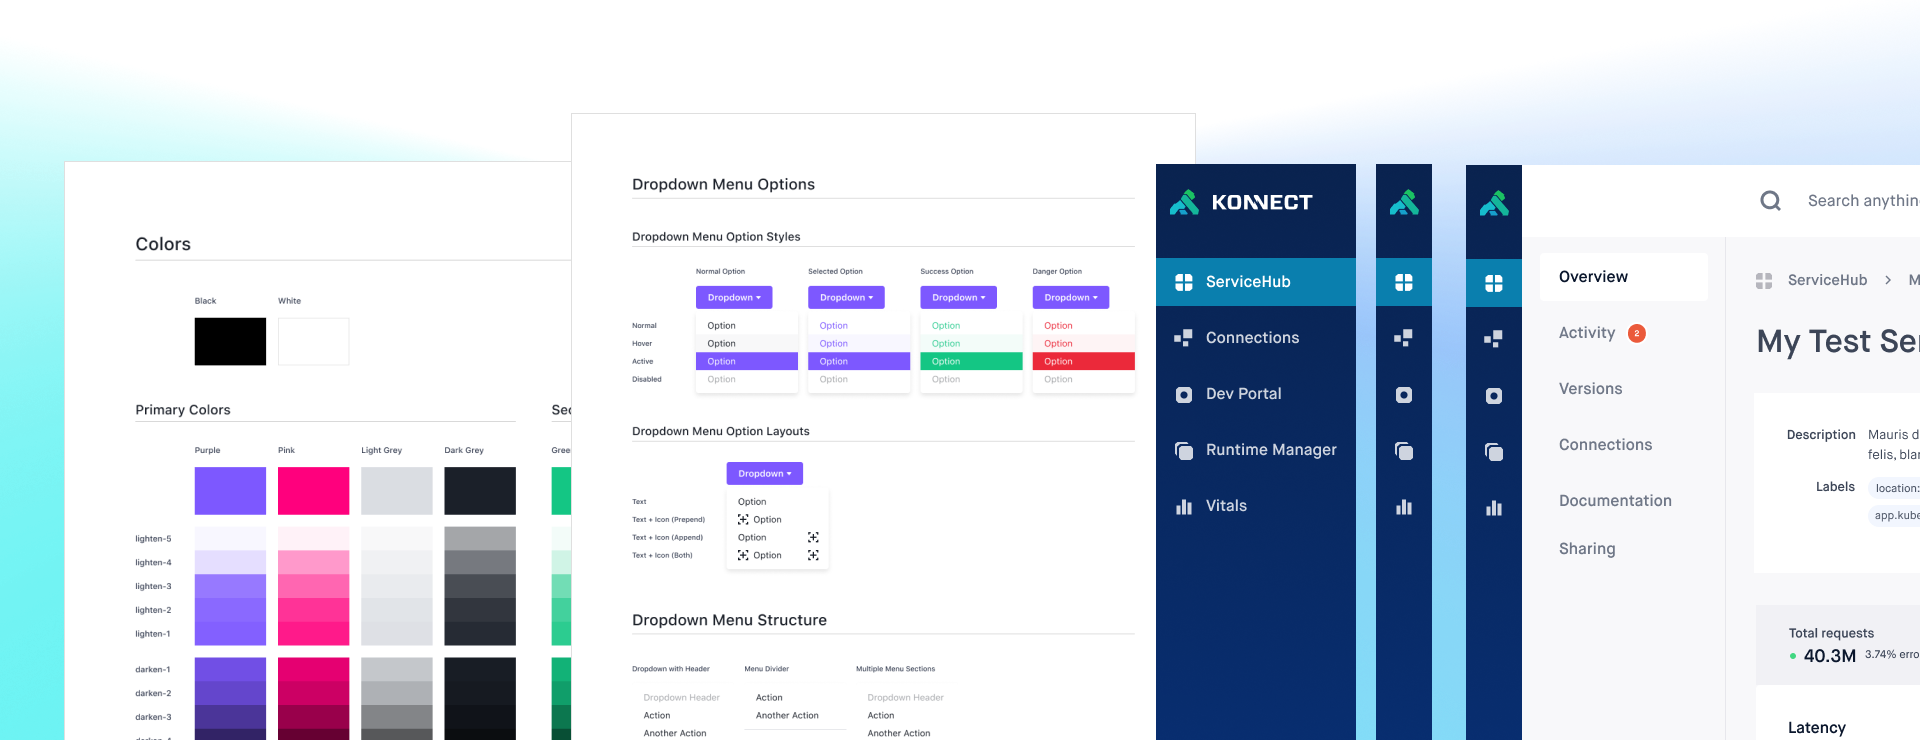Click the Runtime Manager icon in sidebar
The width and height of the screenshot is (1920, 740).
[1183, 450]
